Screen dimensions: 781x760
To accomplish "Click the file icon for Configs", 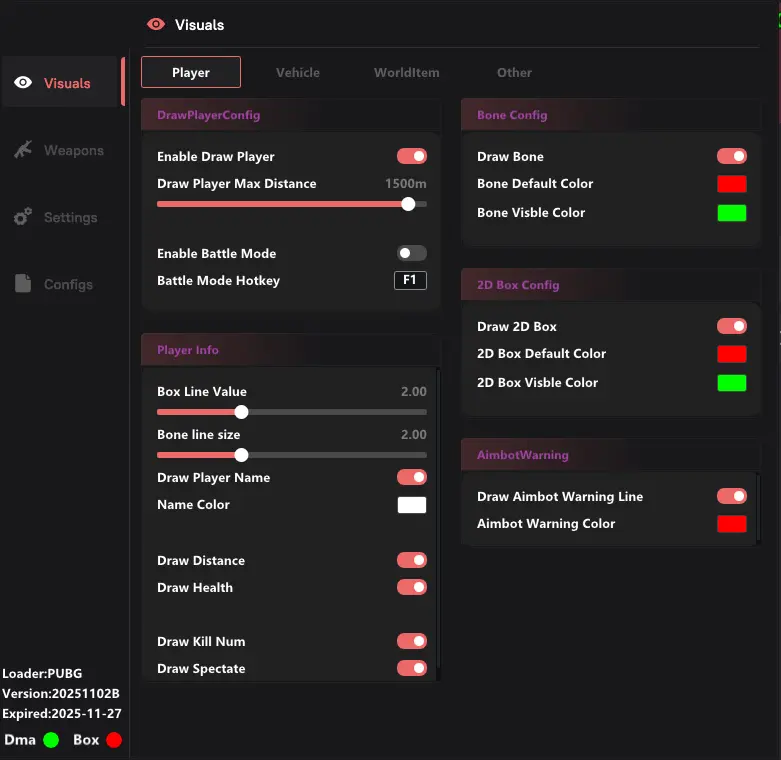I will [23, 284].
